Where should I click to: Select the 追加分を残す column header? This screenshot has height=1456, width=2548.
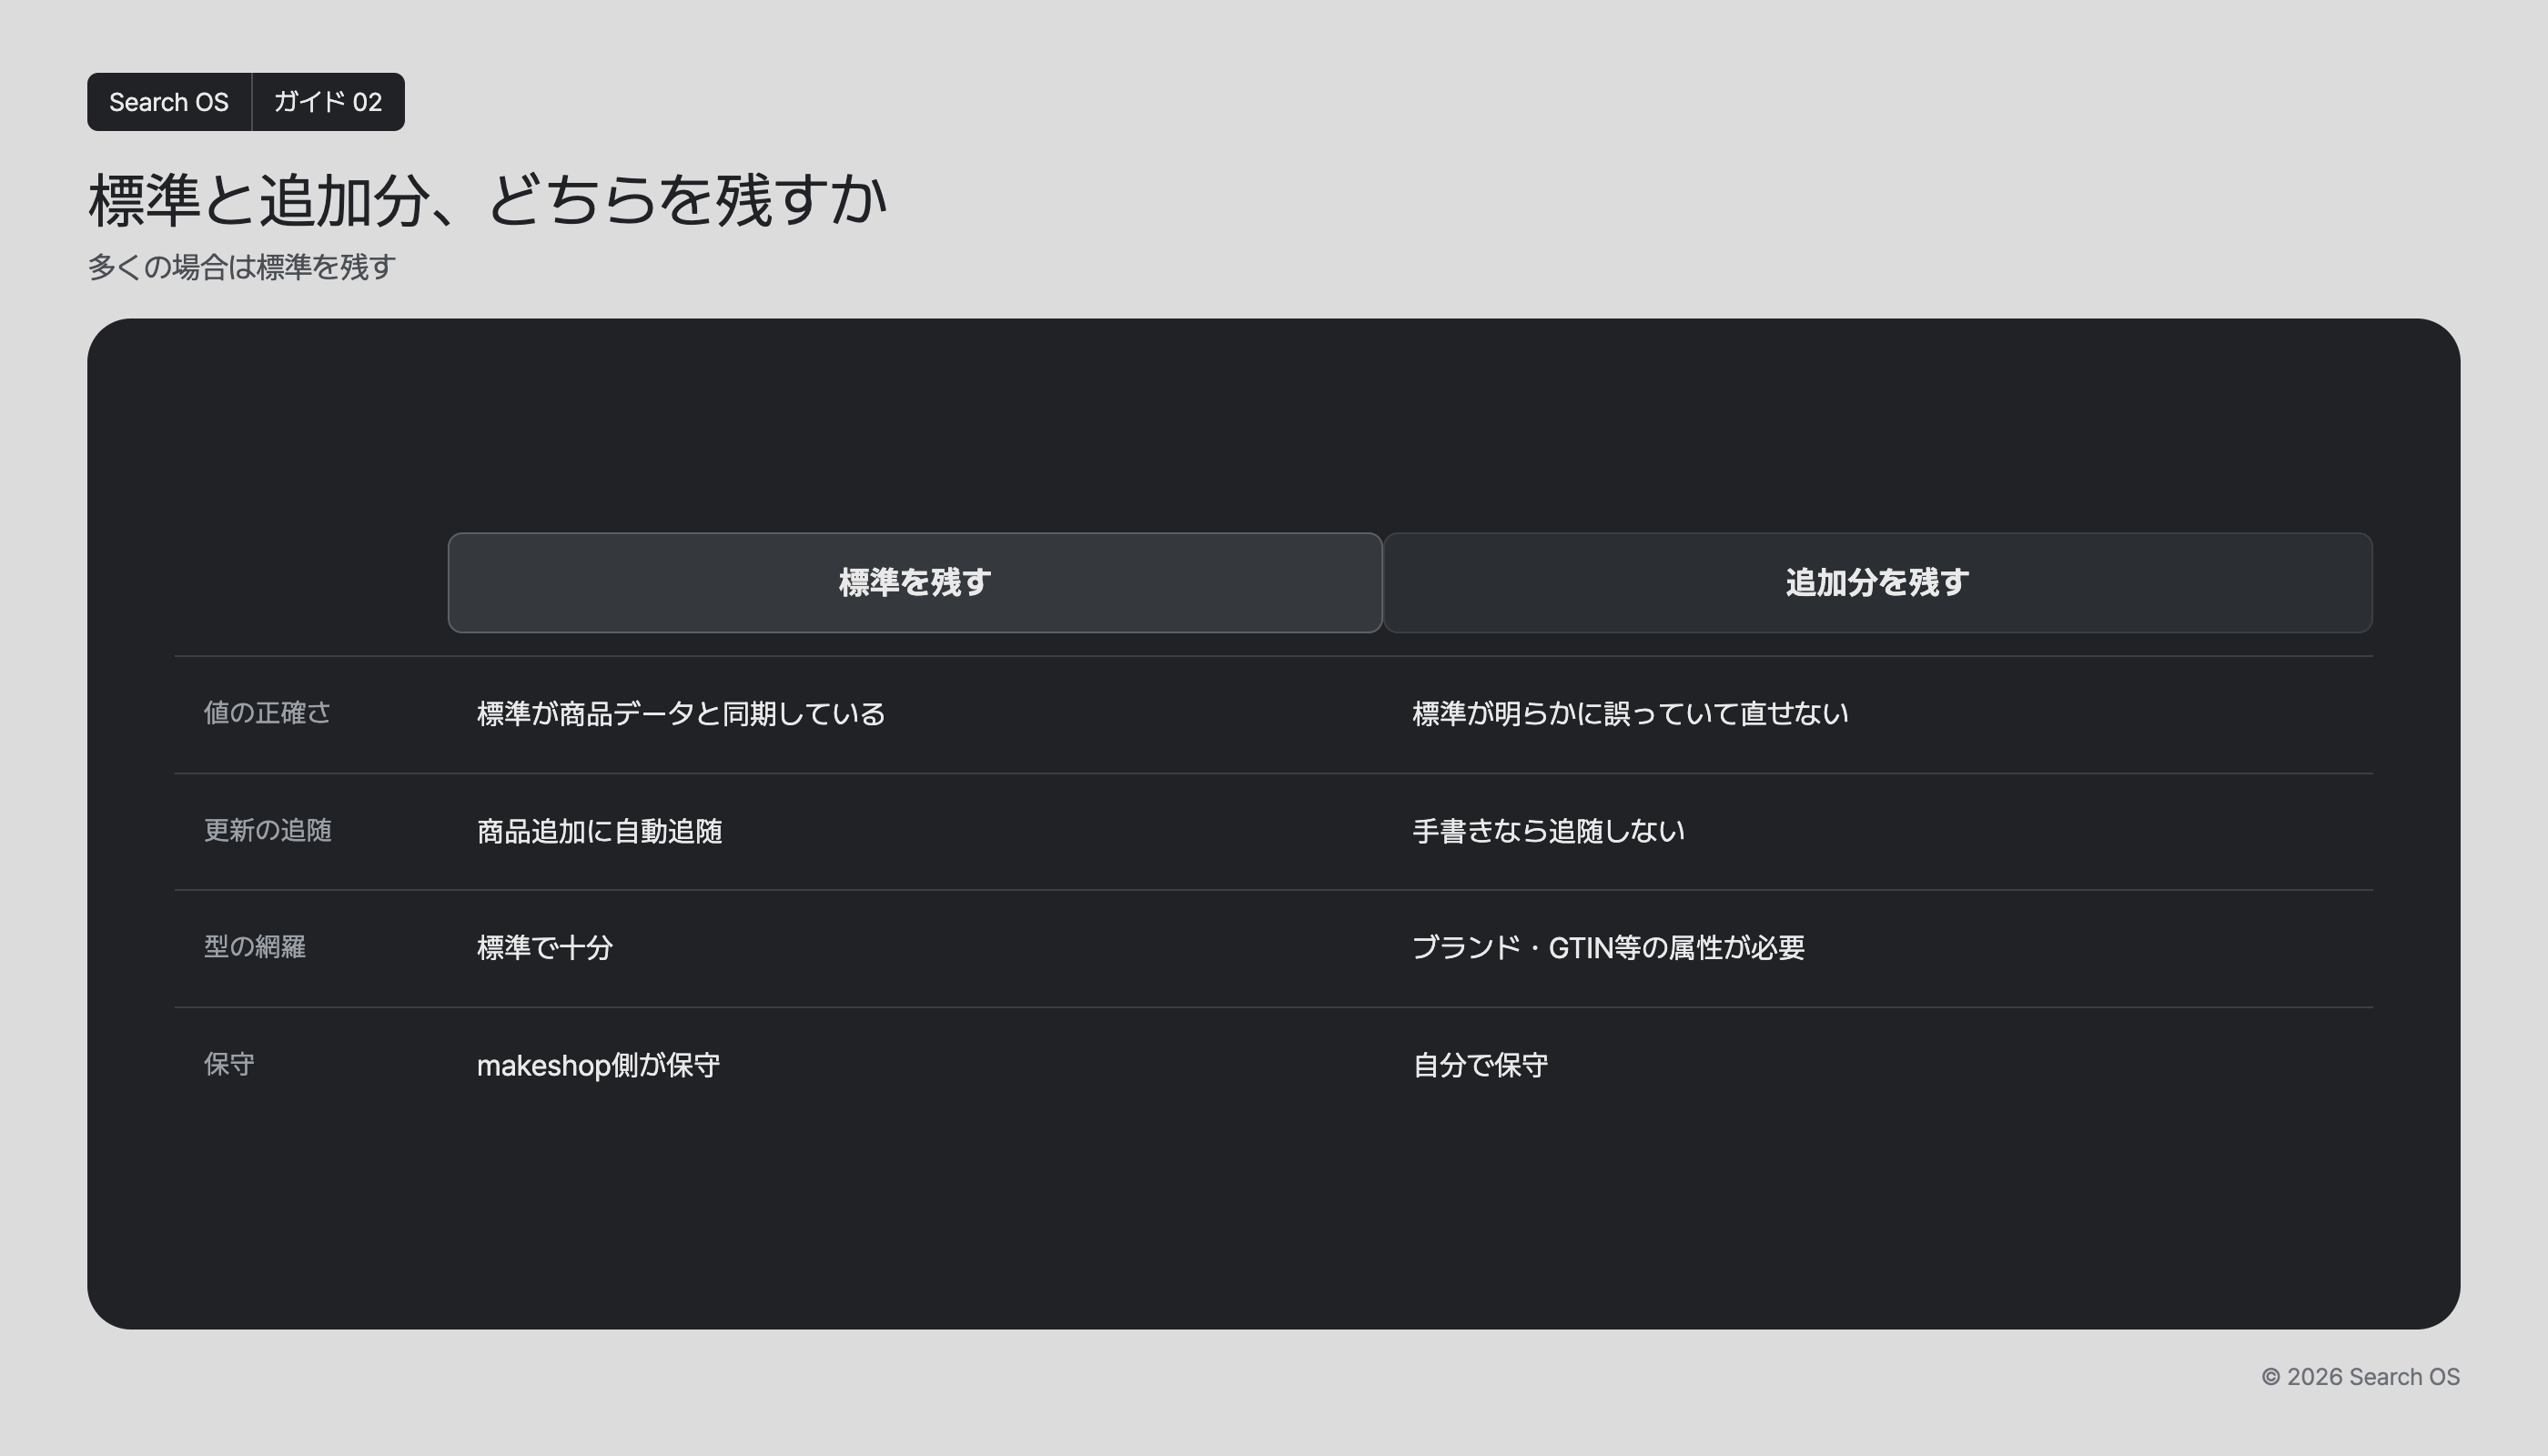point(1878,583)
